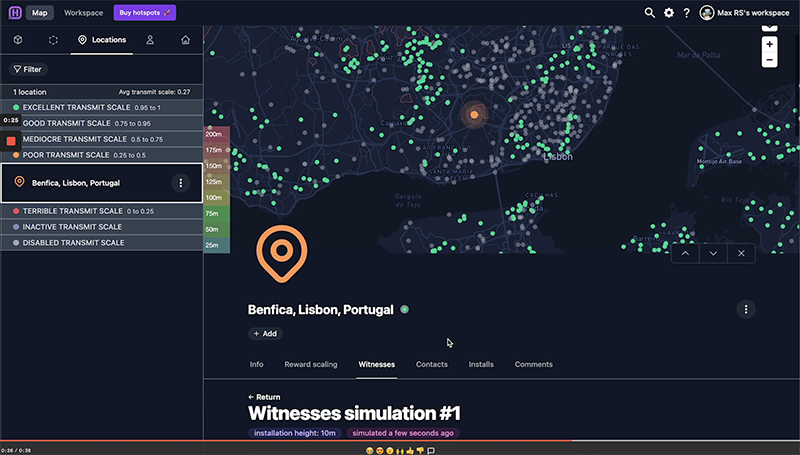Click the Buy hotspots button
This screenshot has height=455, width=800.
click(x=145, y=13)
